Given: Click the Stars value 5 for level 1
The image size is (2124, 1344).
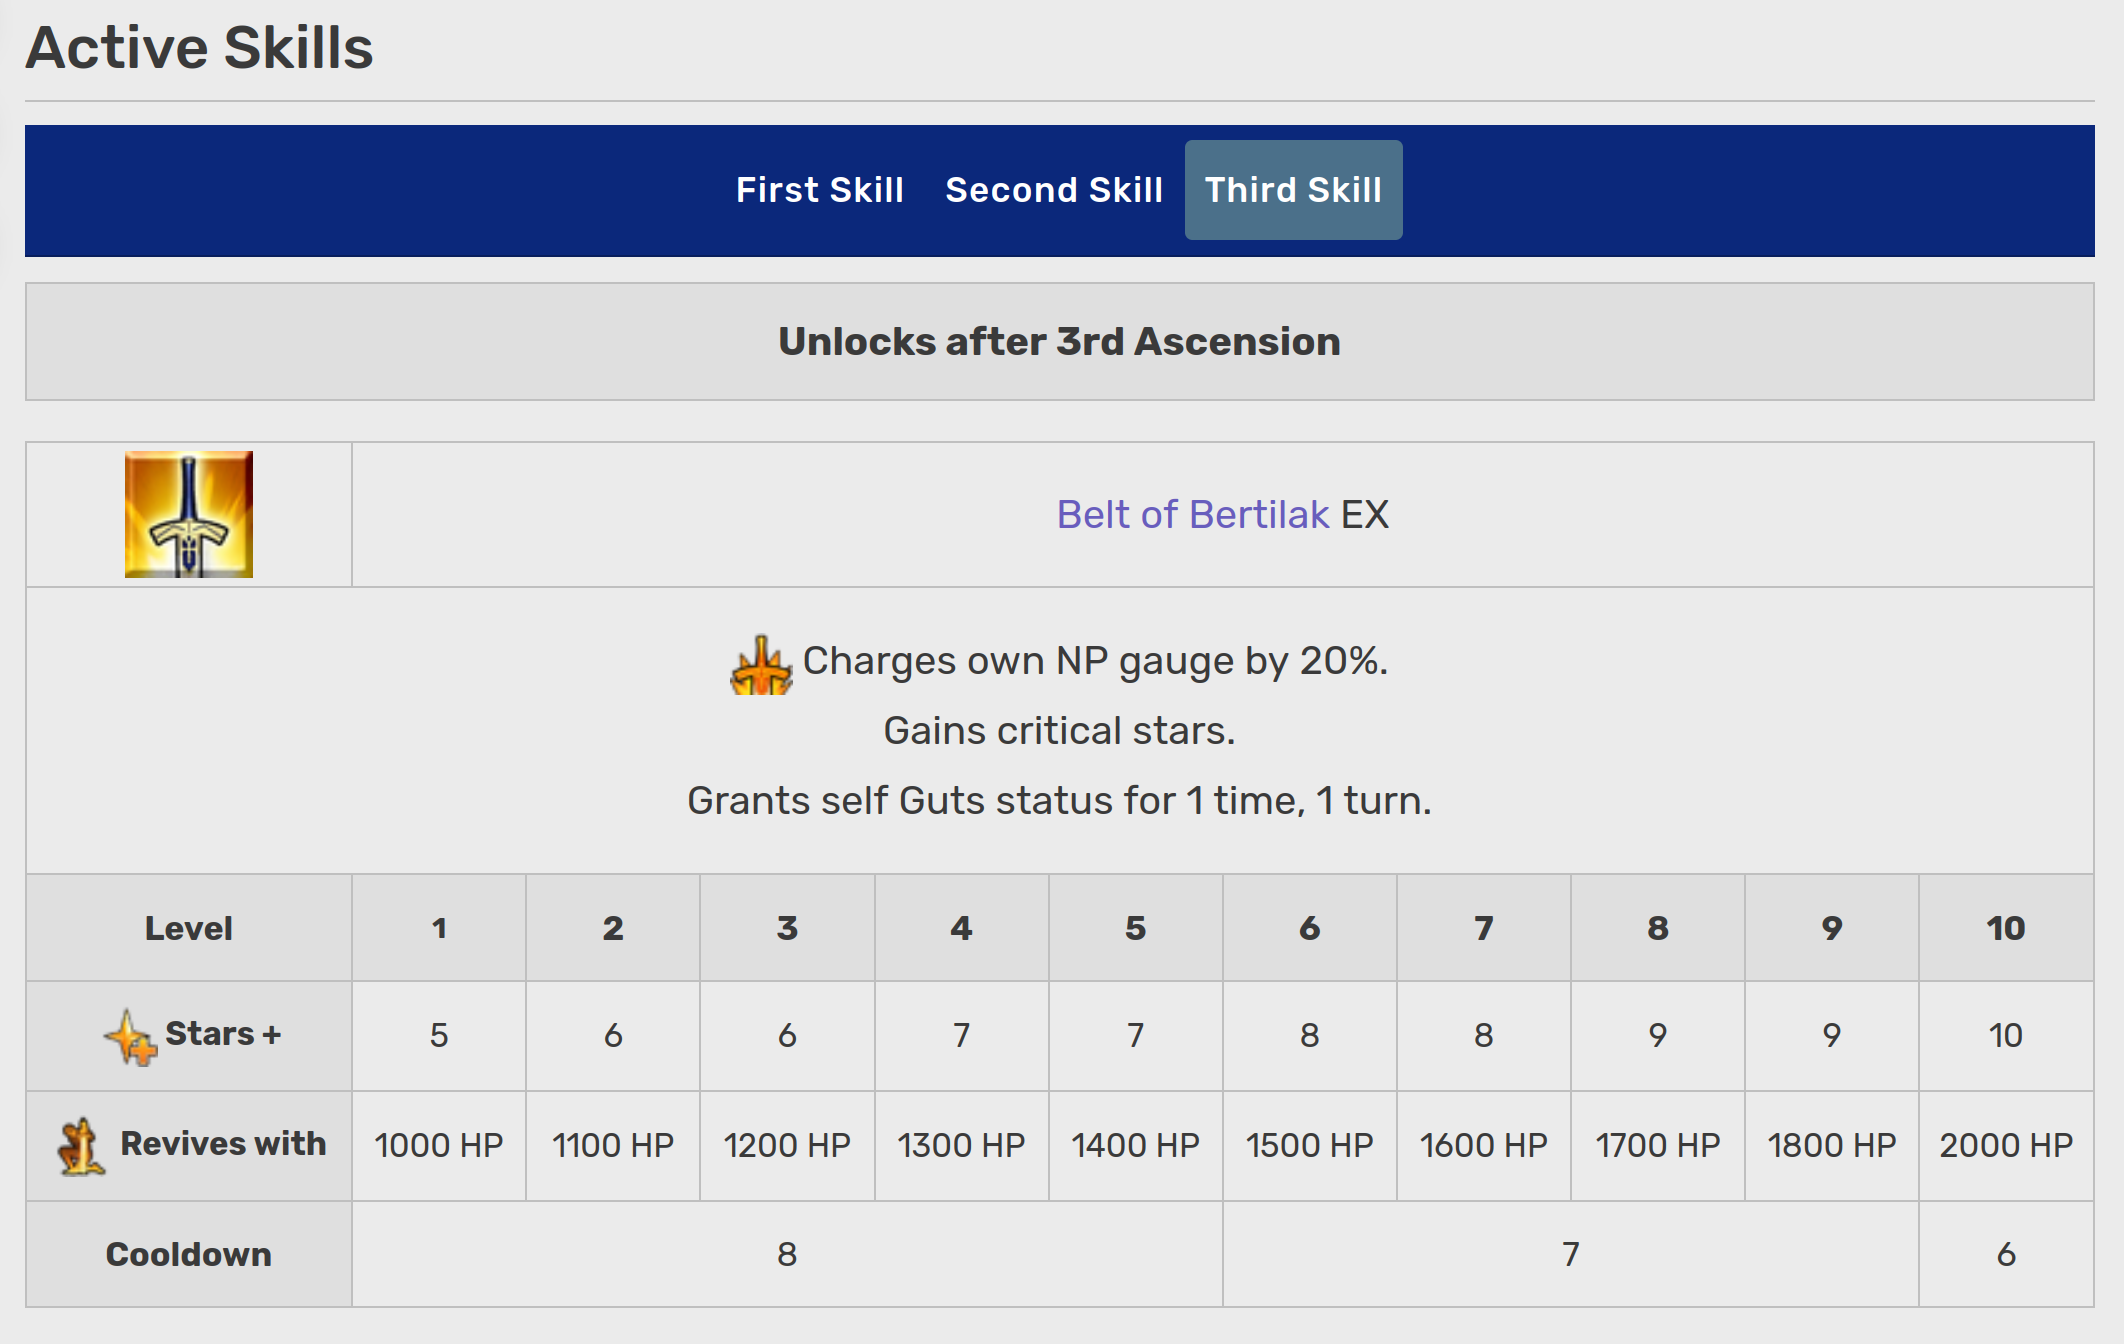Looking at the screenshot, I should [439, 1036].
